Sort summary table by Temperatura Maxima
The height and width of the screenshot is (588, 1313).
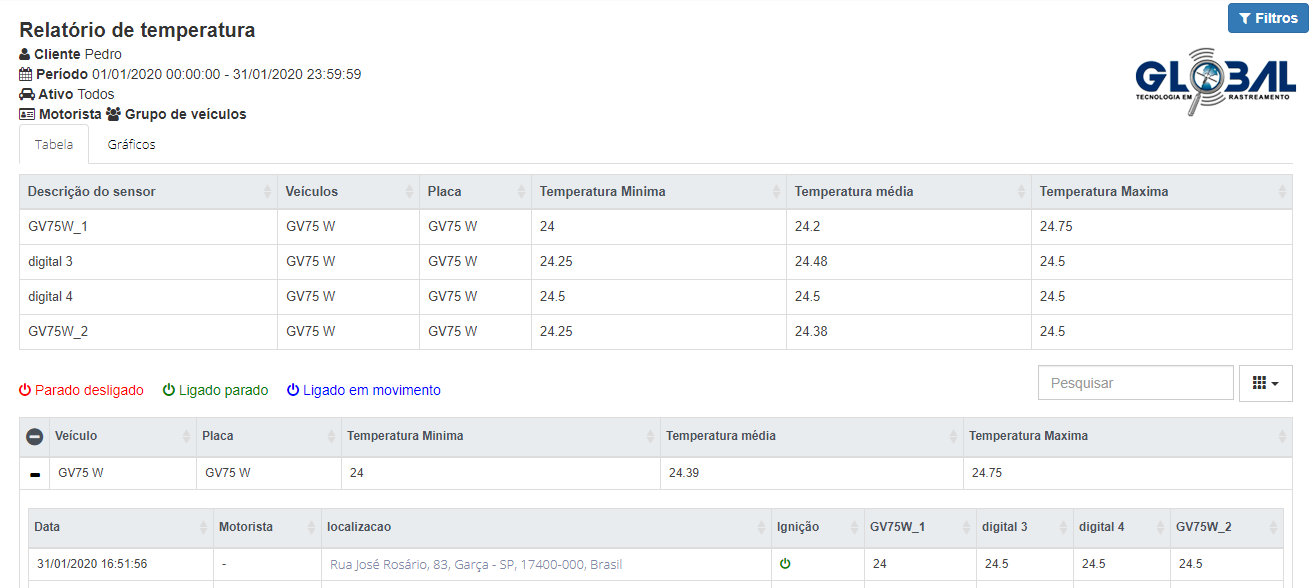pyautogui.click(x=1282, y=192)
